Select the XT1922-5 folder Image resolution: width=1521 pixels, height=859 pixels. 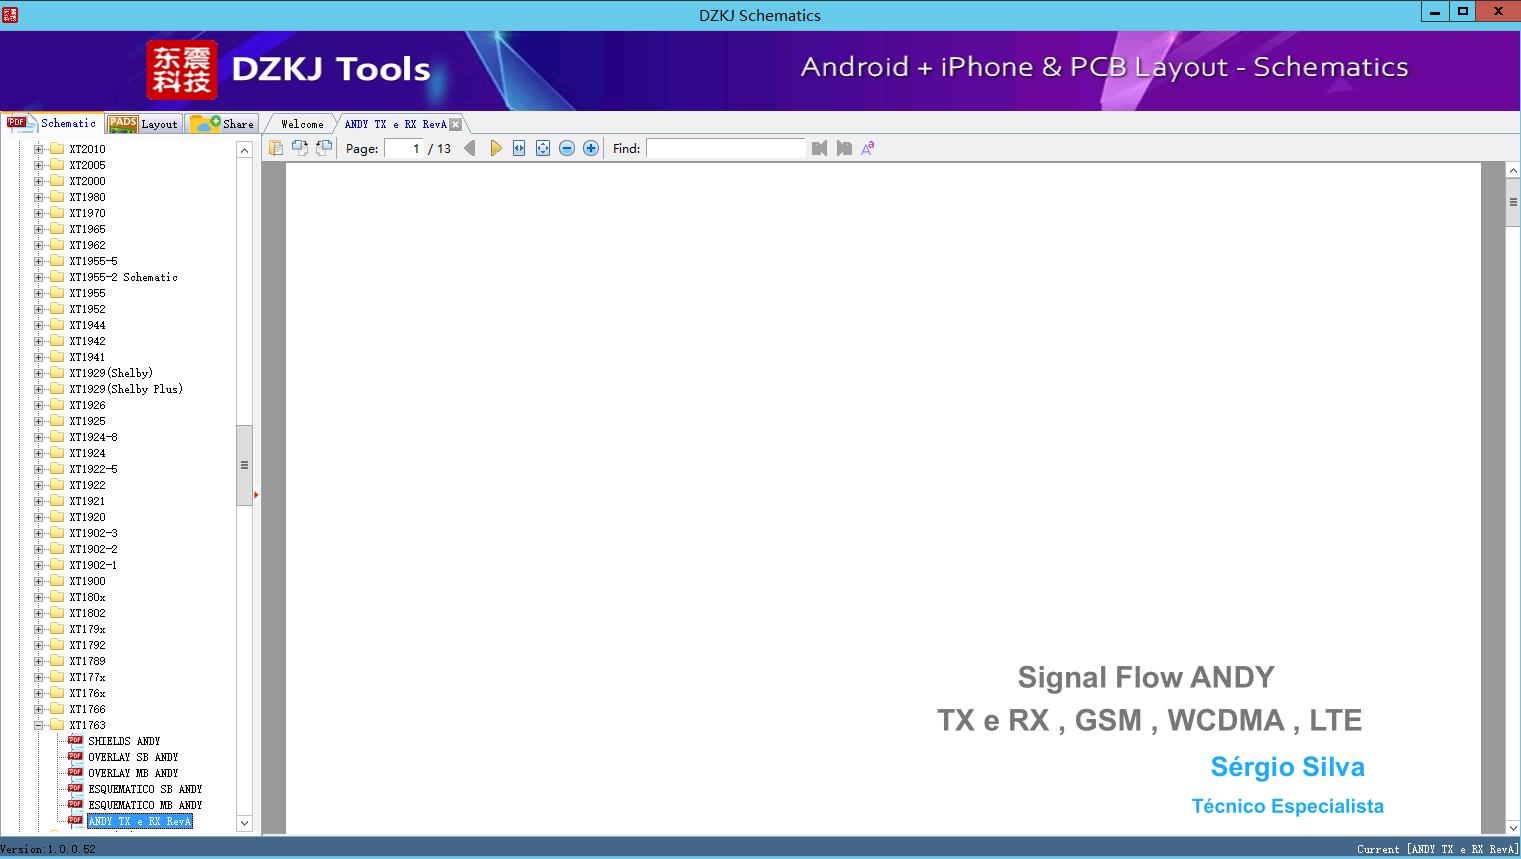pyautogui.click(x=93, y=469)
